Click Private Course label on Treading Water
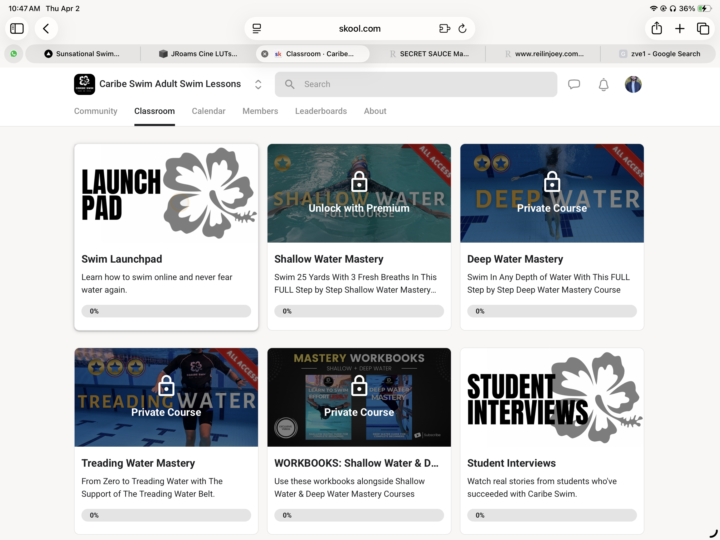This screenshot has width=720, height=540. point(166,412)
